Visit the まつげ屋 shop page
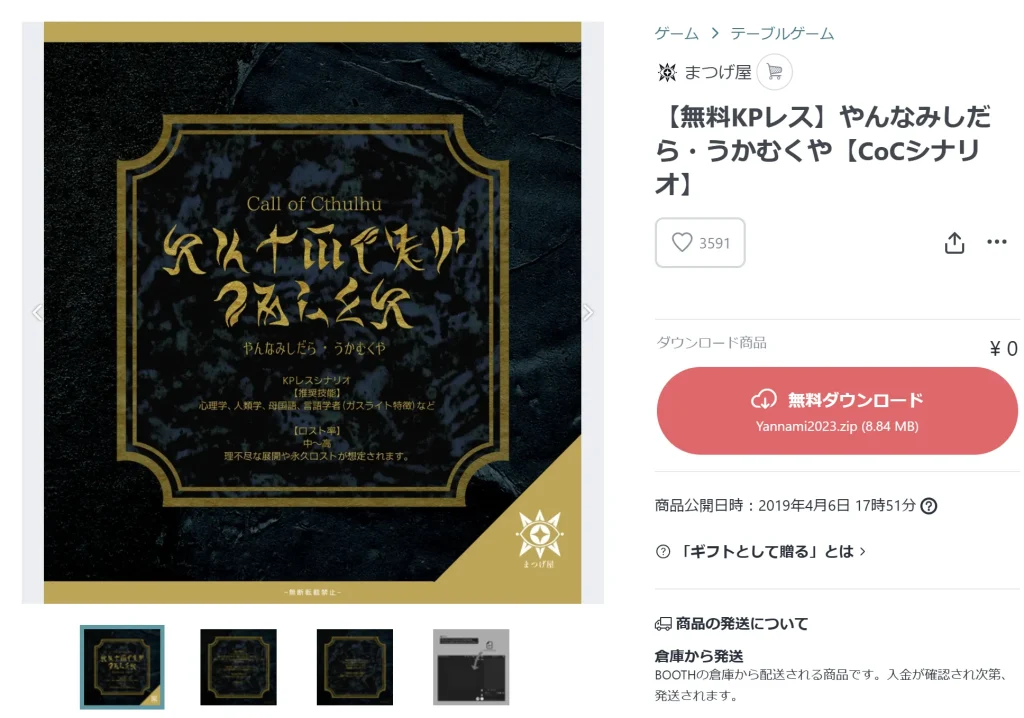Image resolution: width=1024 pixels, height=718 pixels. (x=718, y=73)
